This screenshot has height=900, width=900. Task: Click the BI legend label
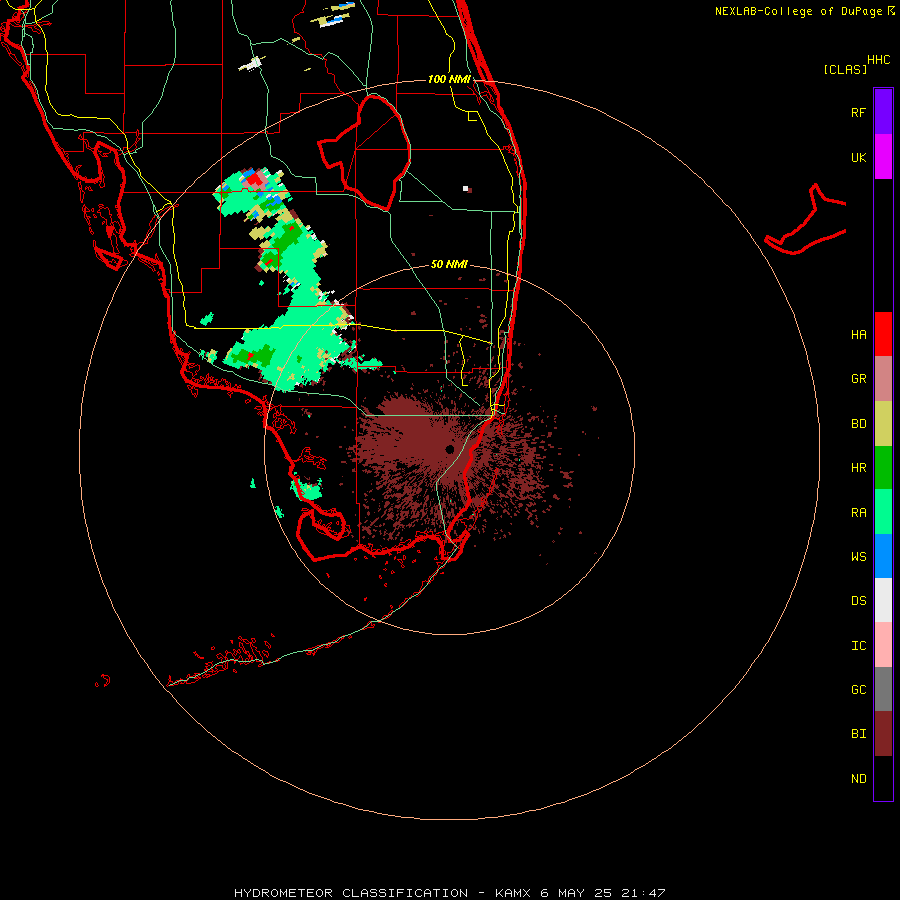[x=858, y=734]
